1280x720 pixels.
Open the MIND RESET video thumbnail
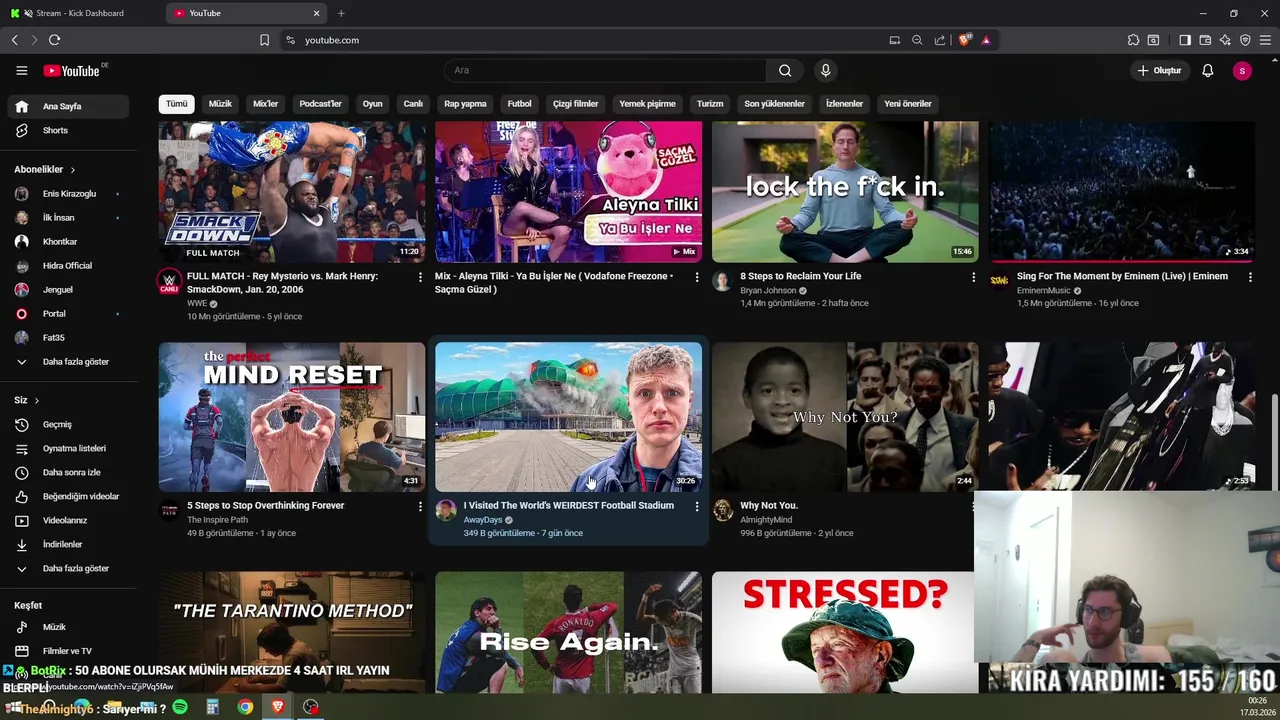291,417
